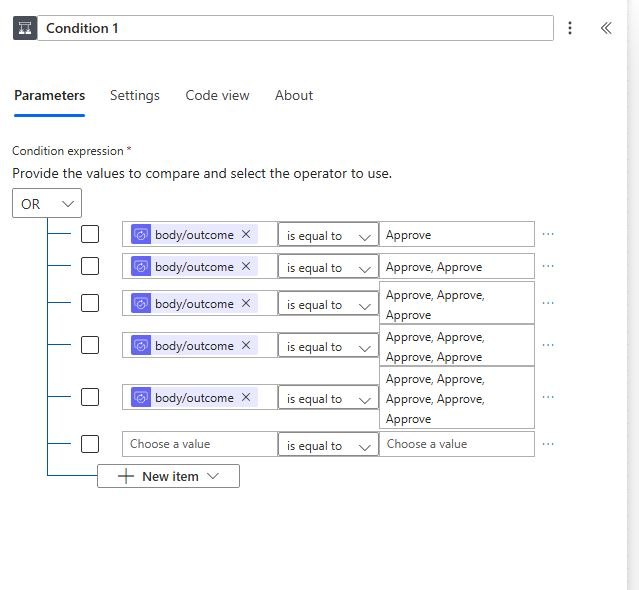This screenshot has height=590, width=639.
Task: Click approval icon in the four-Approve row token
Action: click(x=141, y=346)
